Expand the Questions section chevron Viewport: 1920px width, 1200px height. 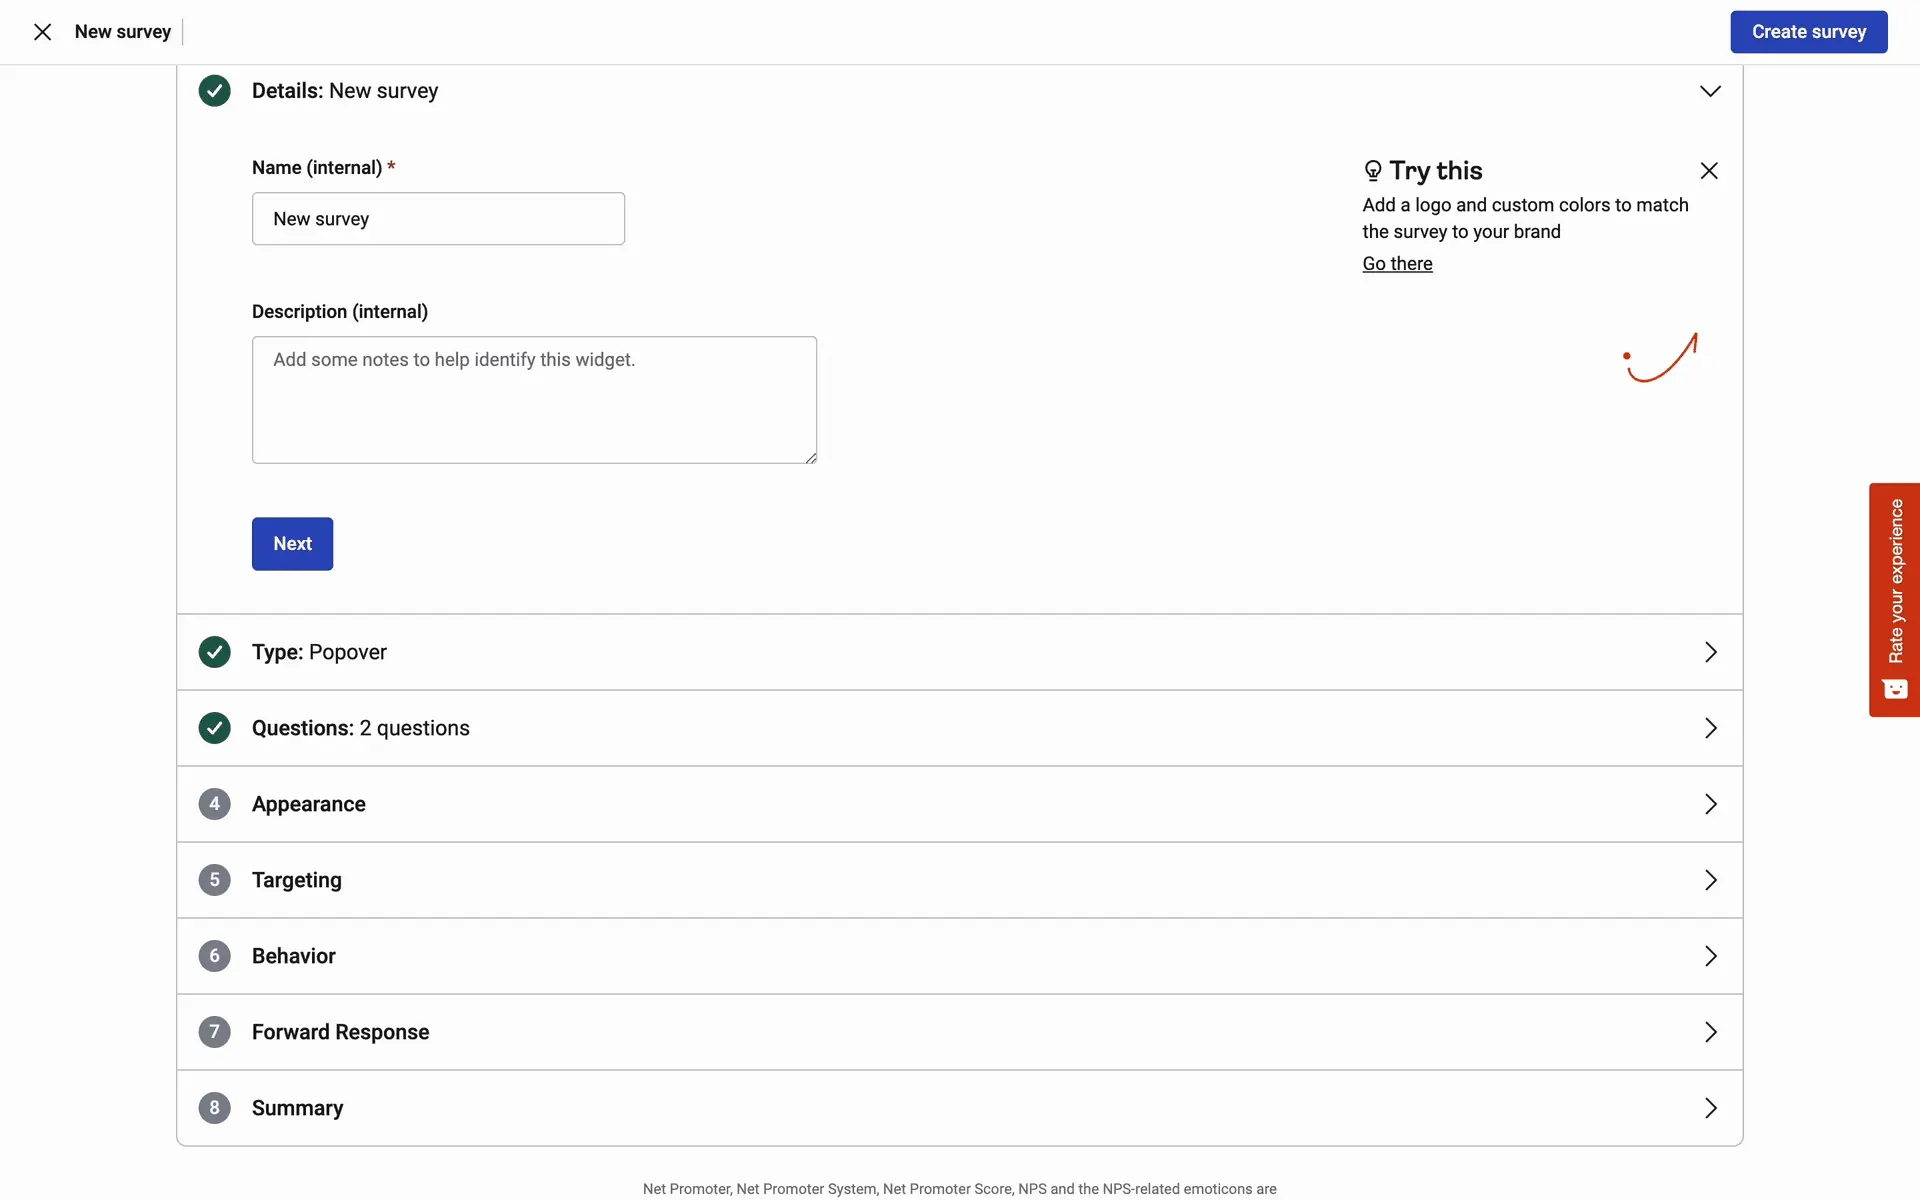[x=1710, y=728]
